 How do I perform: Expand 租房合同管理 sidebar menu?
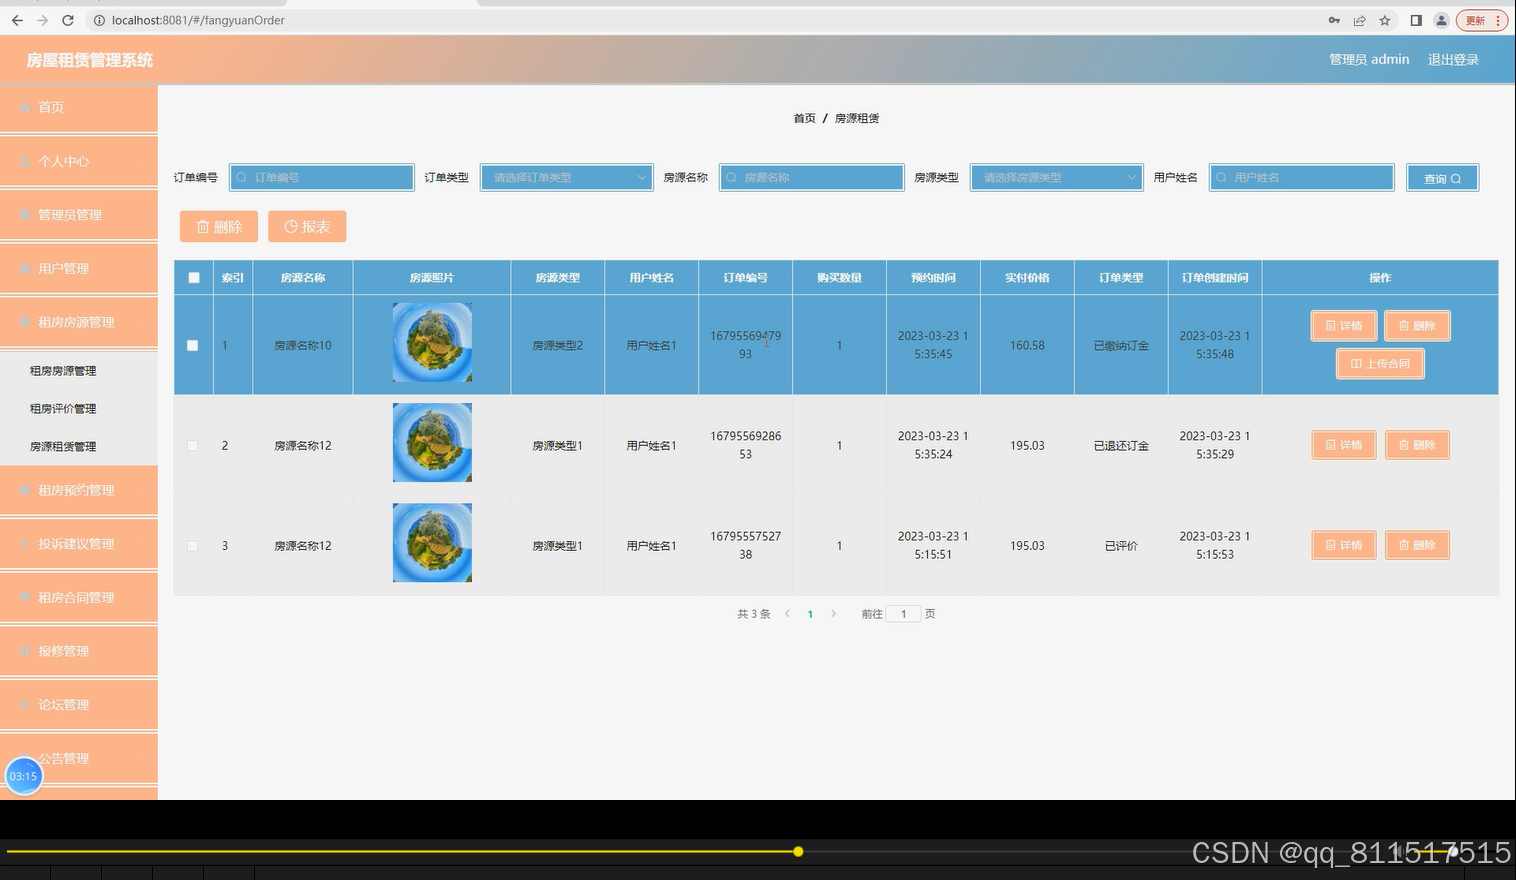[x=79, y=597]
